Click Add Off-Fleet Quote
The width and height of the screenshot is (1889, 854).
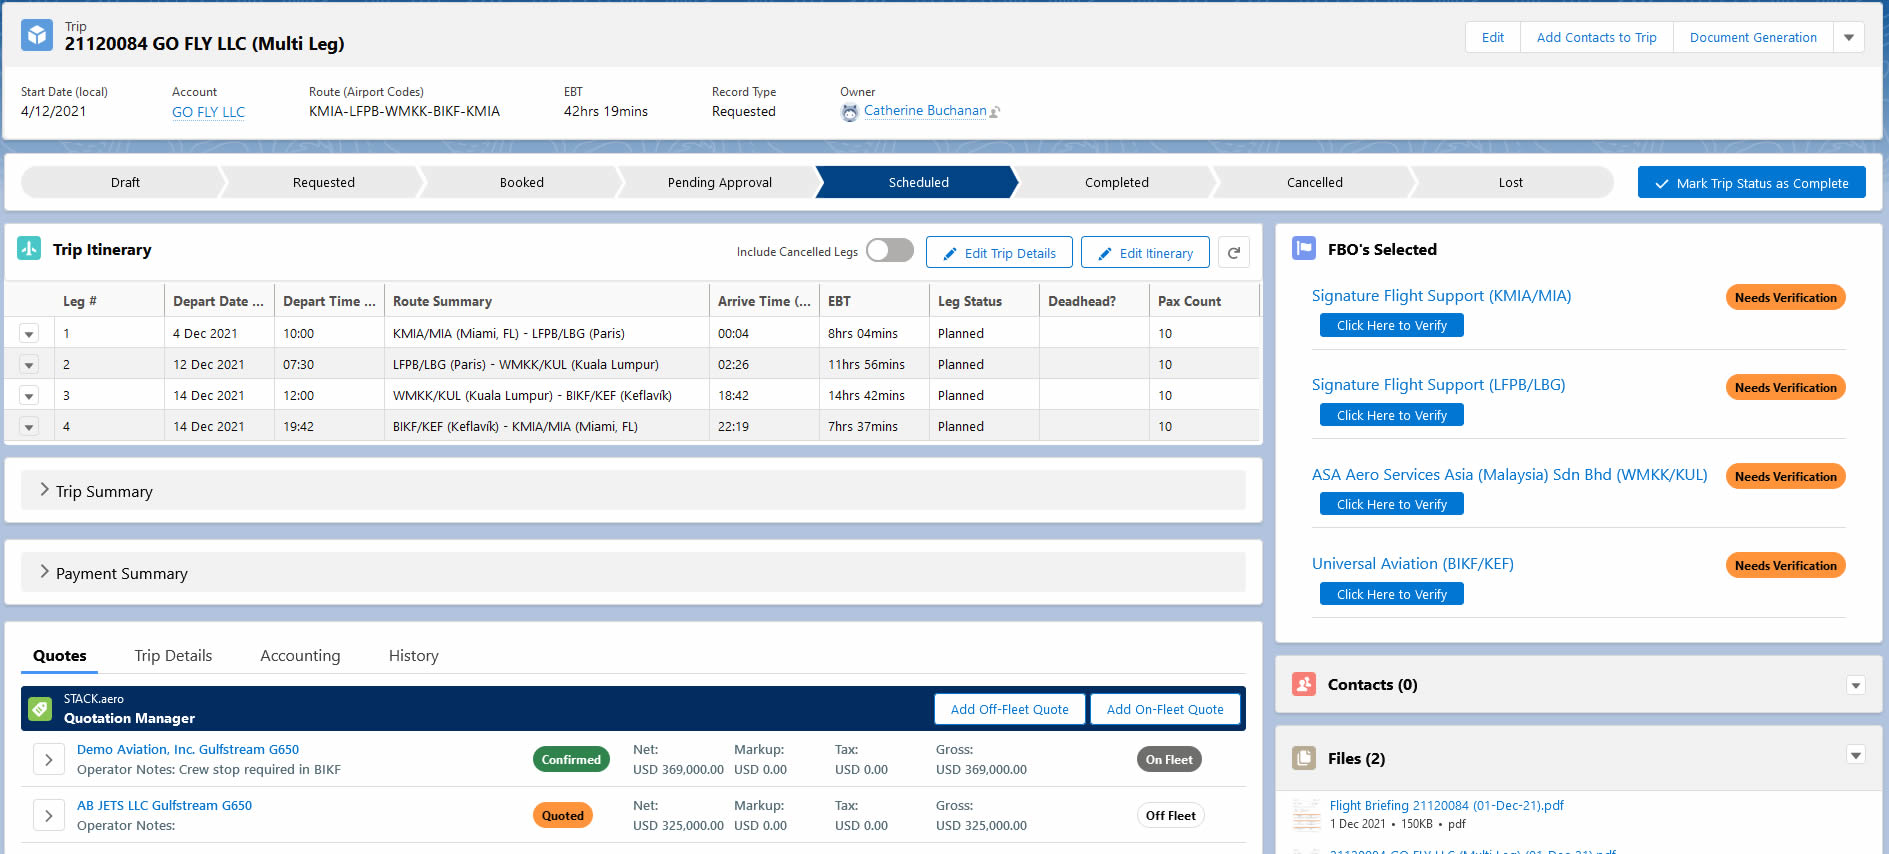(1009, 709)
